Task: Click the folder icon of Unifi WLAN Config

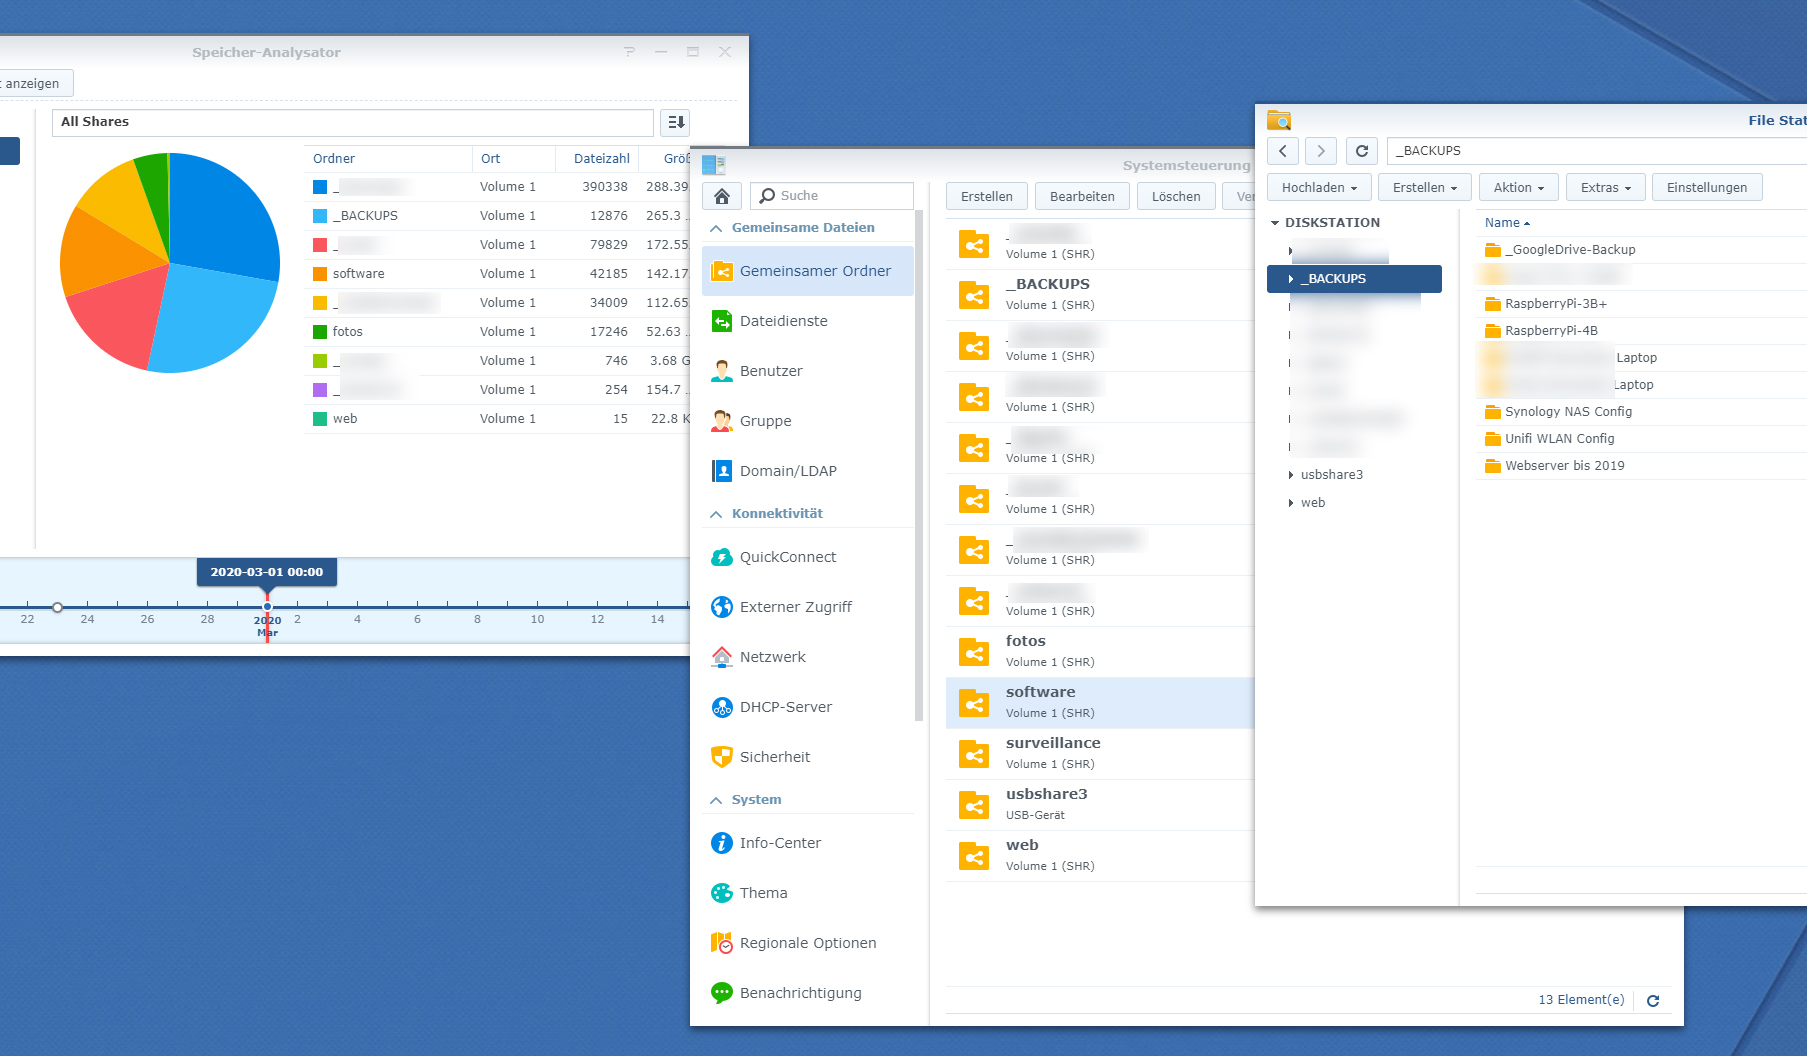Action: (1493, 439)
